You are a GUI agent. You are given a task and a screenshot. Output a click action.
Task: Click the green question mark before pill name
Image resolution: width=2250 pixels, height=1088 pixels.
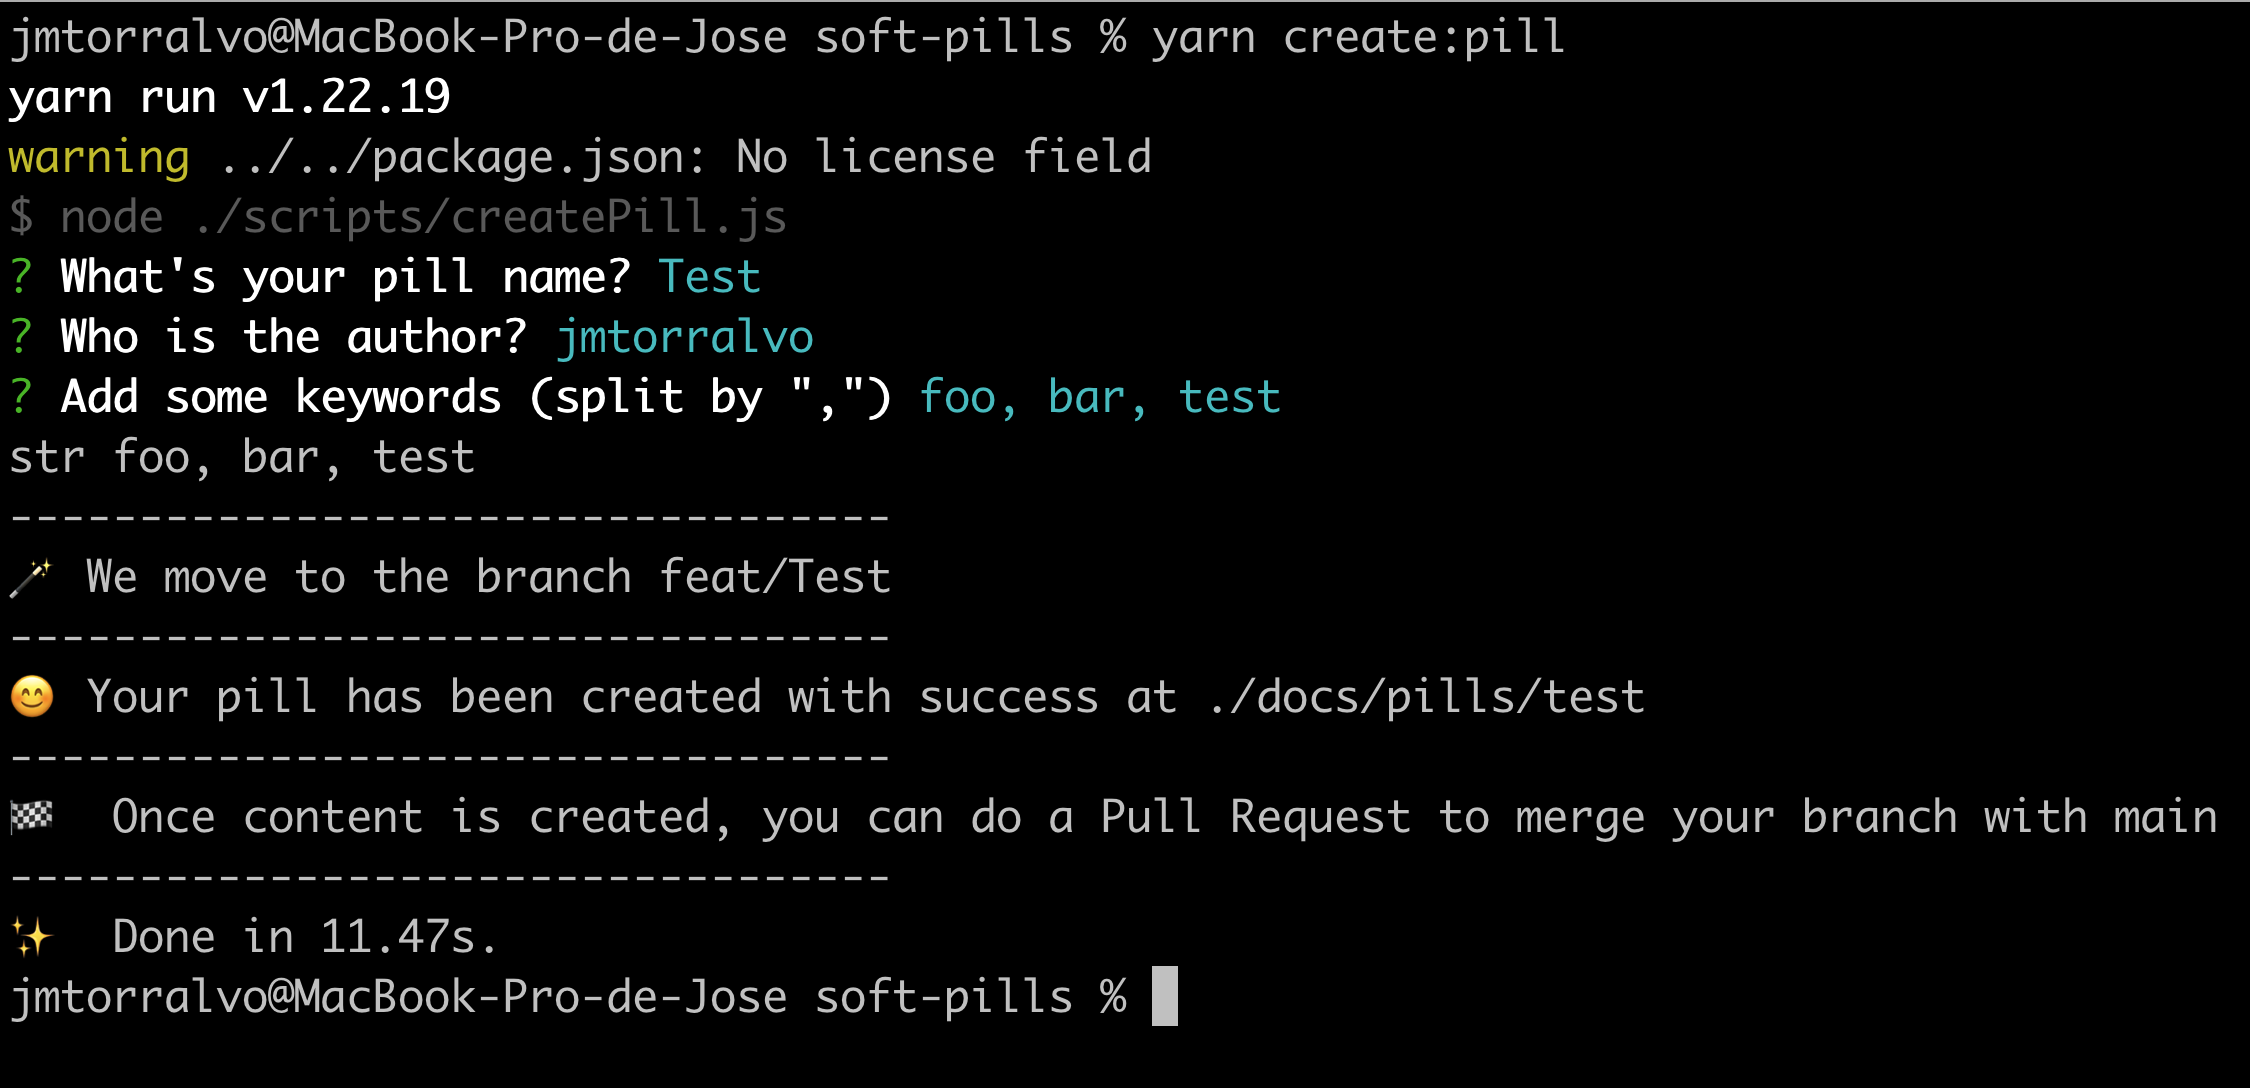click(20, 277)
